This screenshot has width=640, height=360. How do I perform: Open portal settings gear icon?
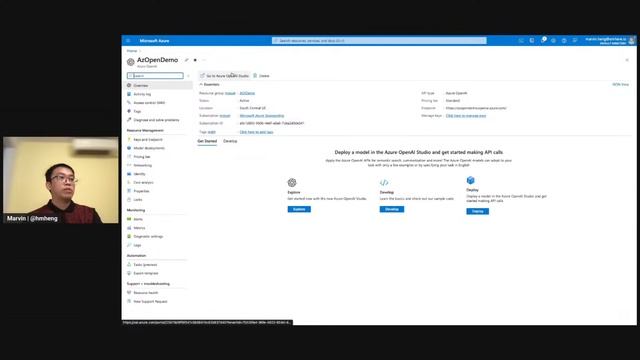553,40
